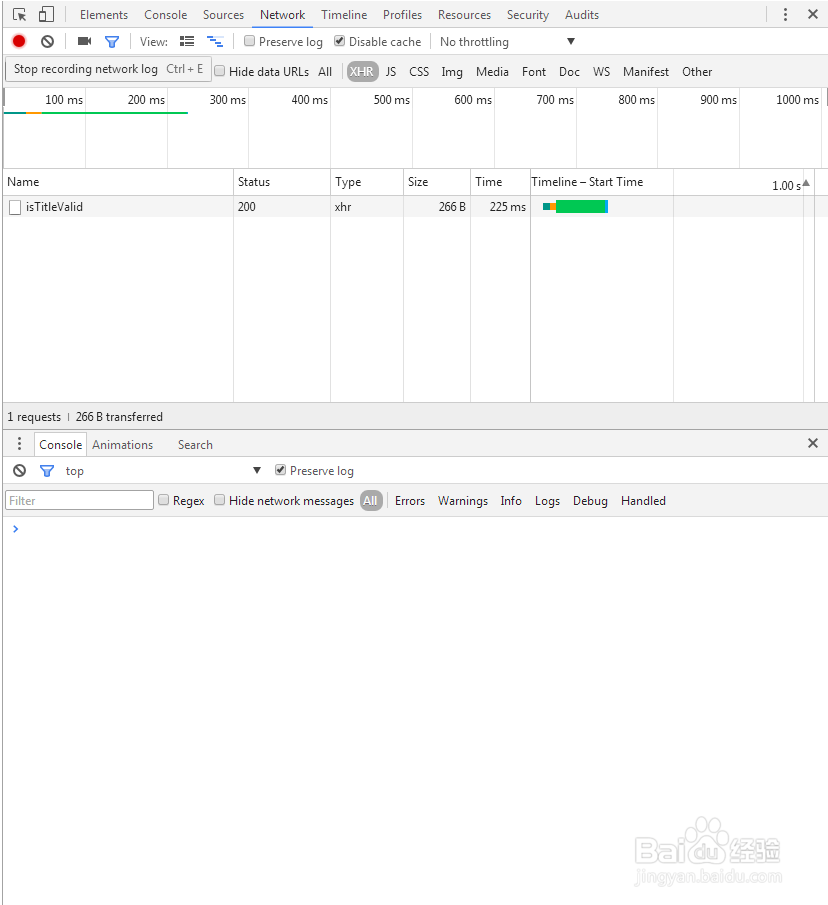This screenshot has width=828, height=905.
Task: Stop recording with red record button
Action: 19,42
